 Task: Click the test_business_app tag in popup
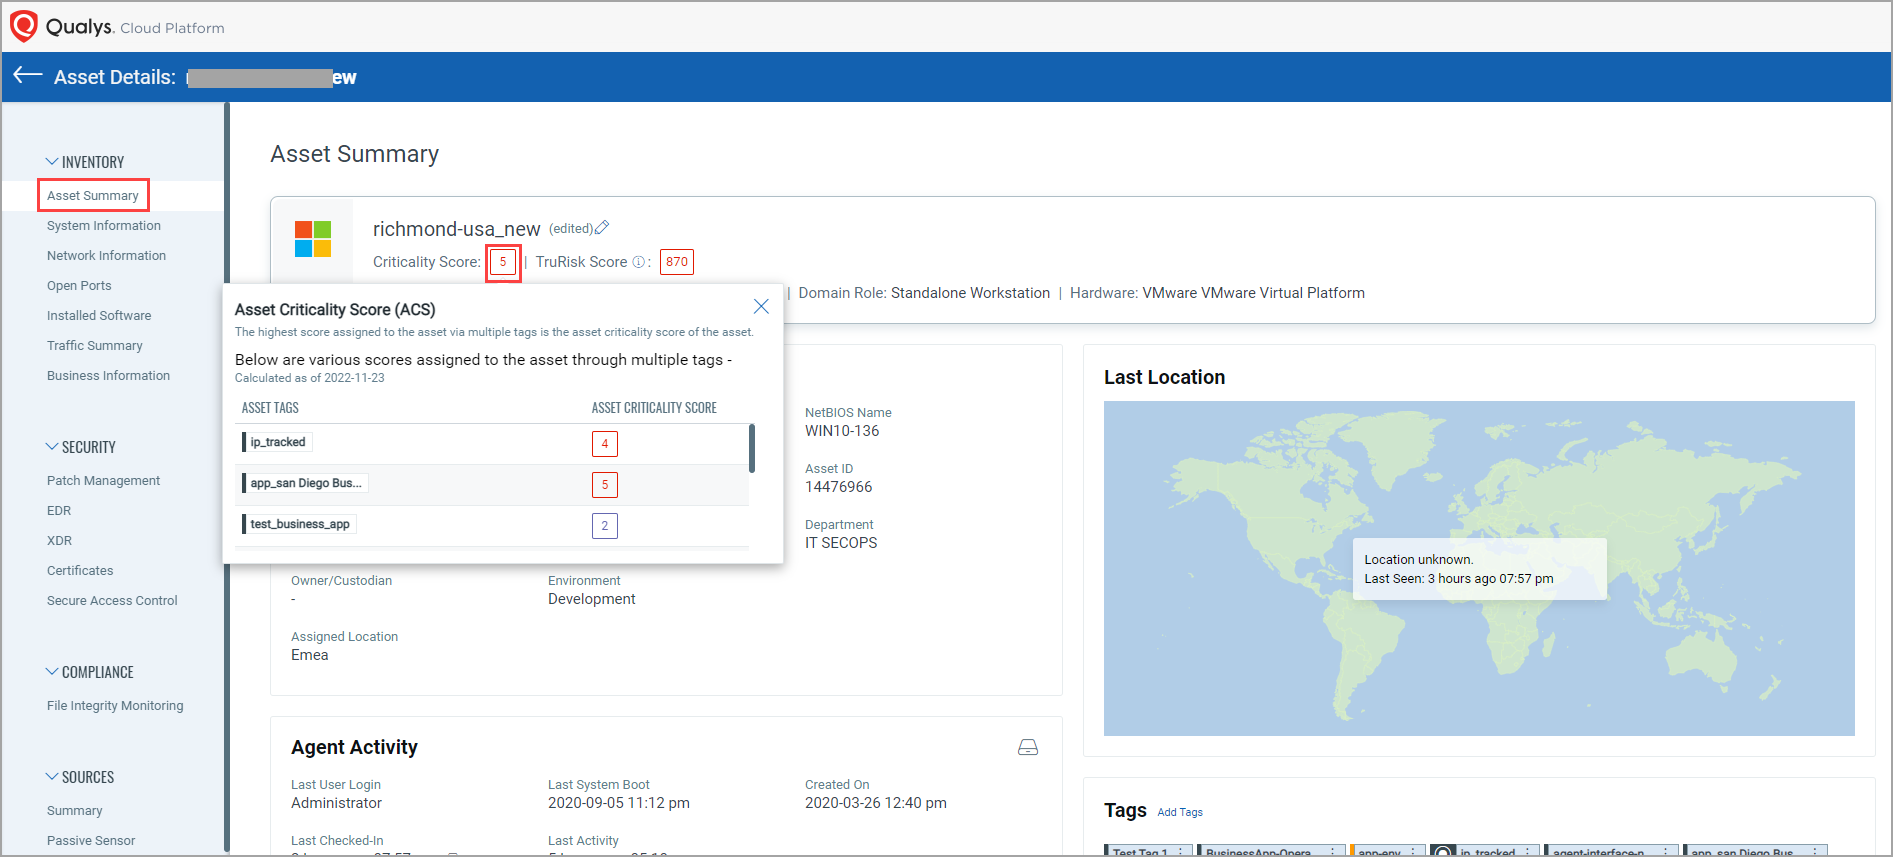[x=299, y=524]
